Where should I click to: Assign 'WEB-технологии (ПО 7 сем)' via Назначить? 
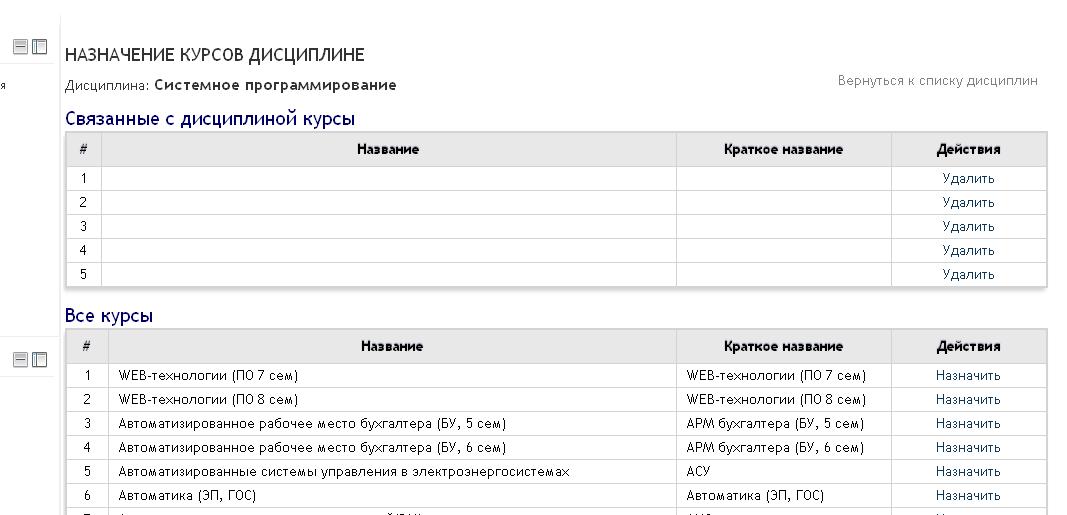pyautogui.click(x=968, y=375)
